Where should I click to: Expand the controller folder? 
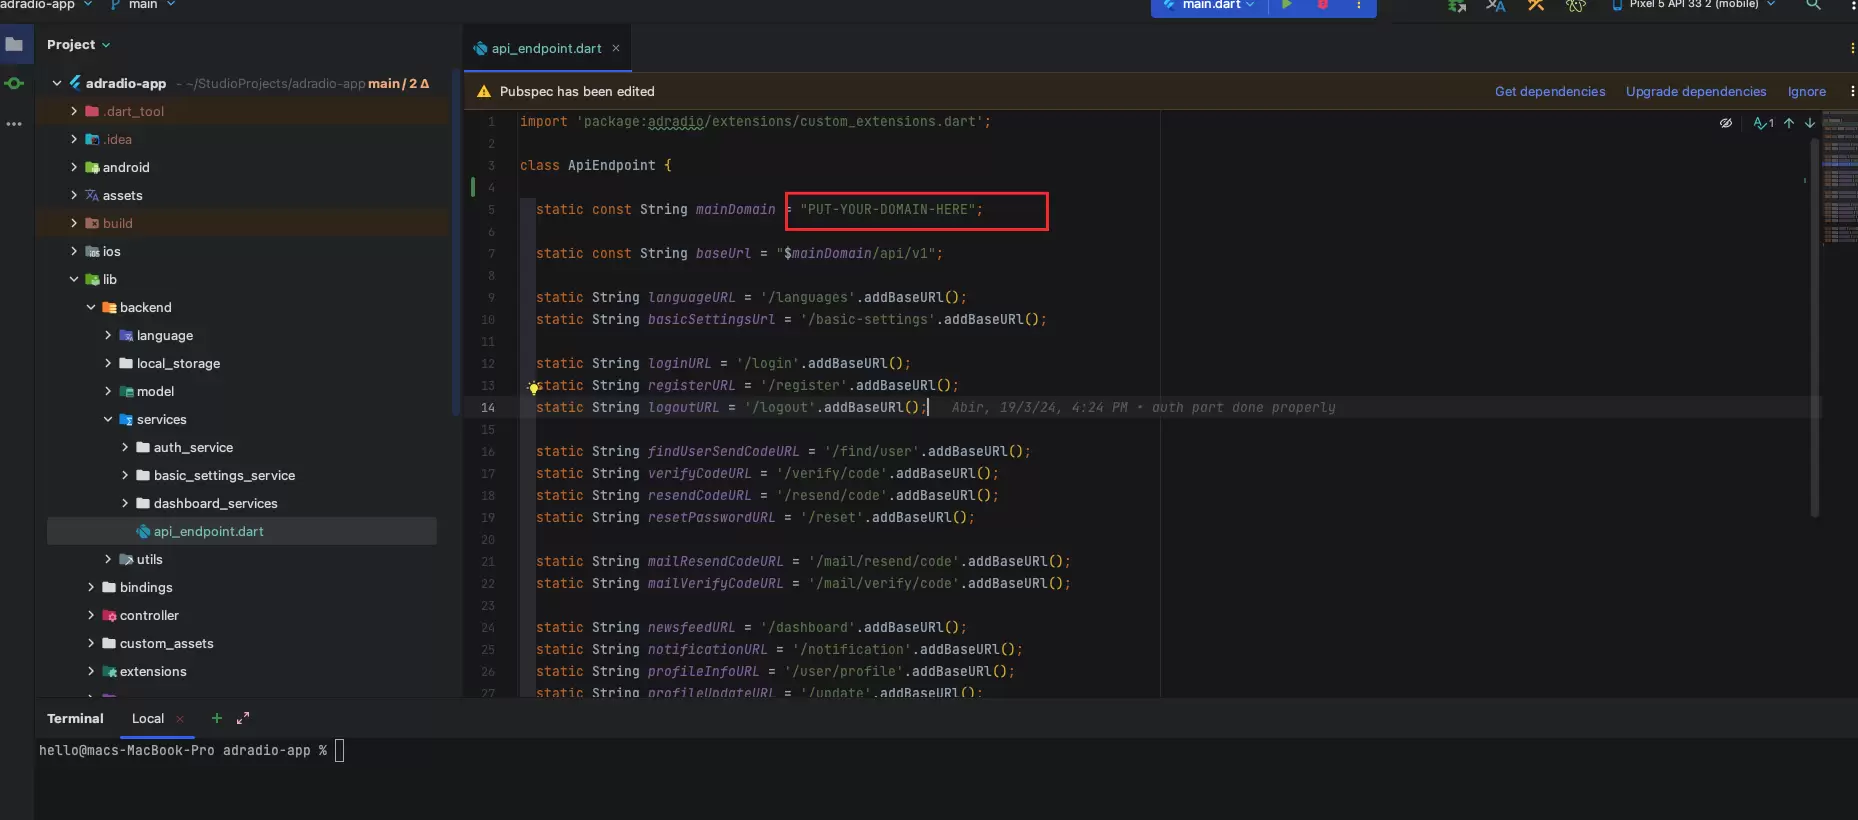(x=91, y=615)
